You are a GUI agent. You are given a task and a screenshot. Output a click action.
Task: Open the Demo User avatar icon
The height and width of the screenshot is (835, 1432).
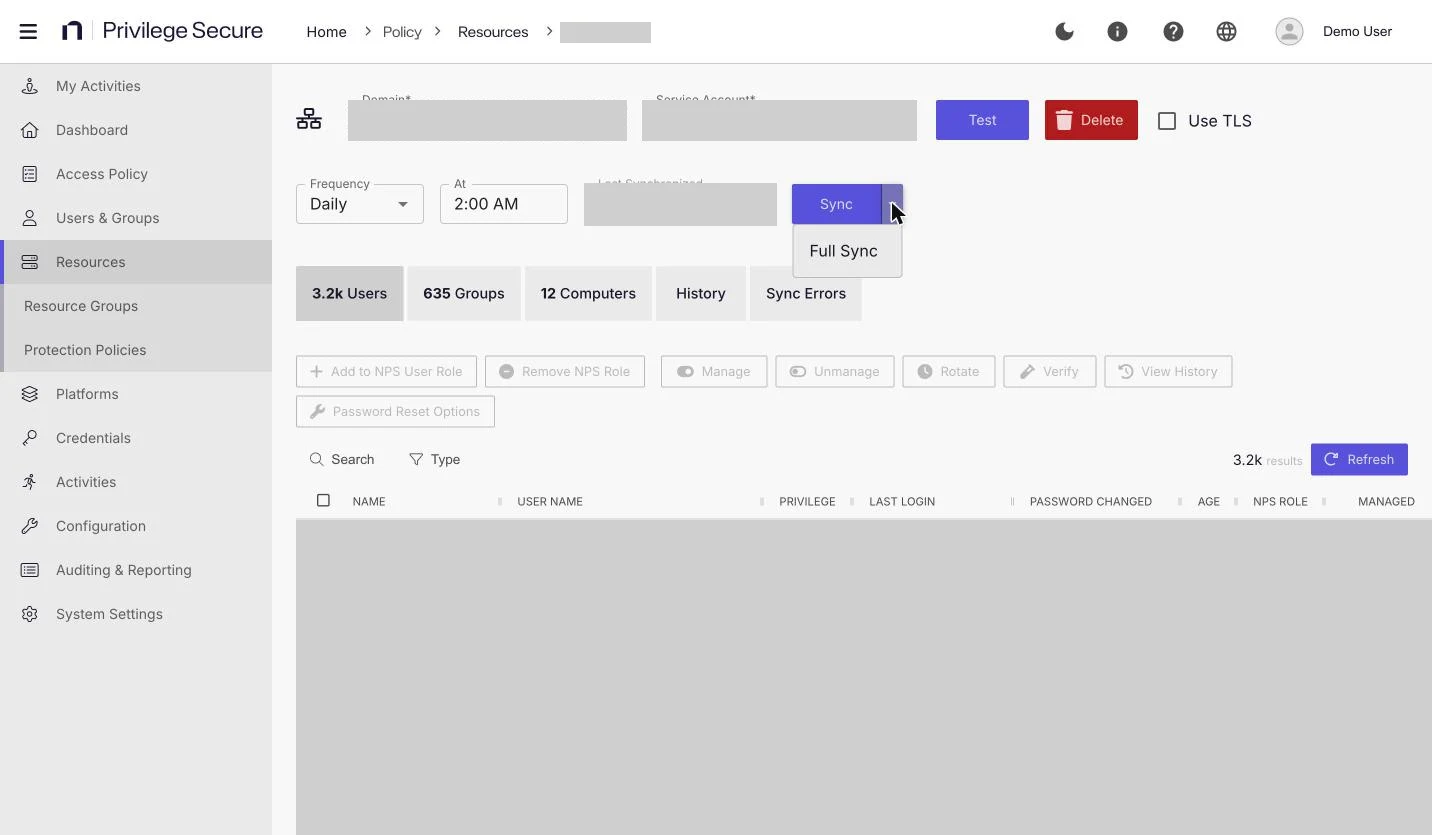click(x=1289, y=31)
